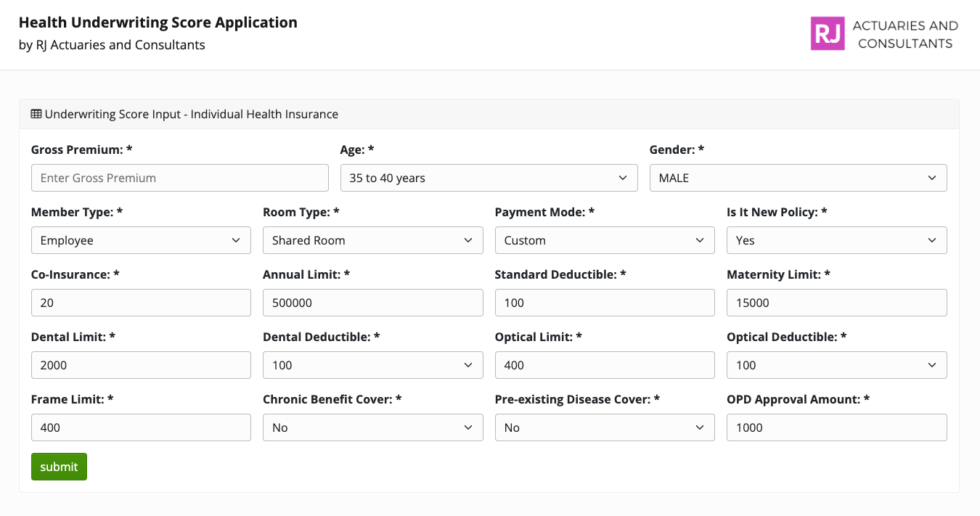This screenshot has height=516, width=980.
Task: Open the Is It New Policy dropdown
Action: click(836, 240)
